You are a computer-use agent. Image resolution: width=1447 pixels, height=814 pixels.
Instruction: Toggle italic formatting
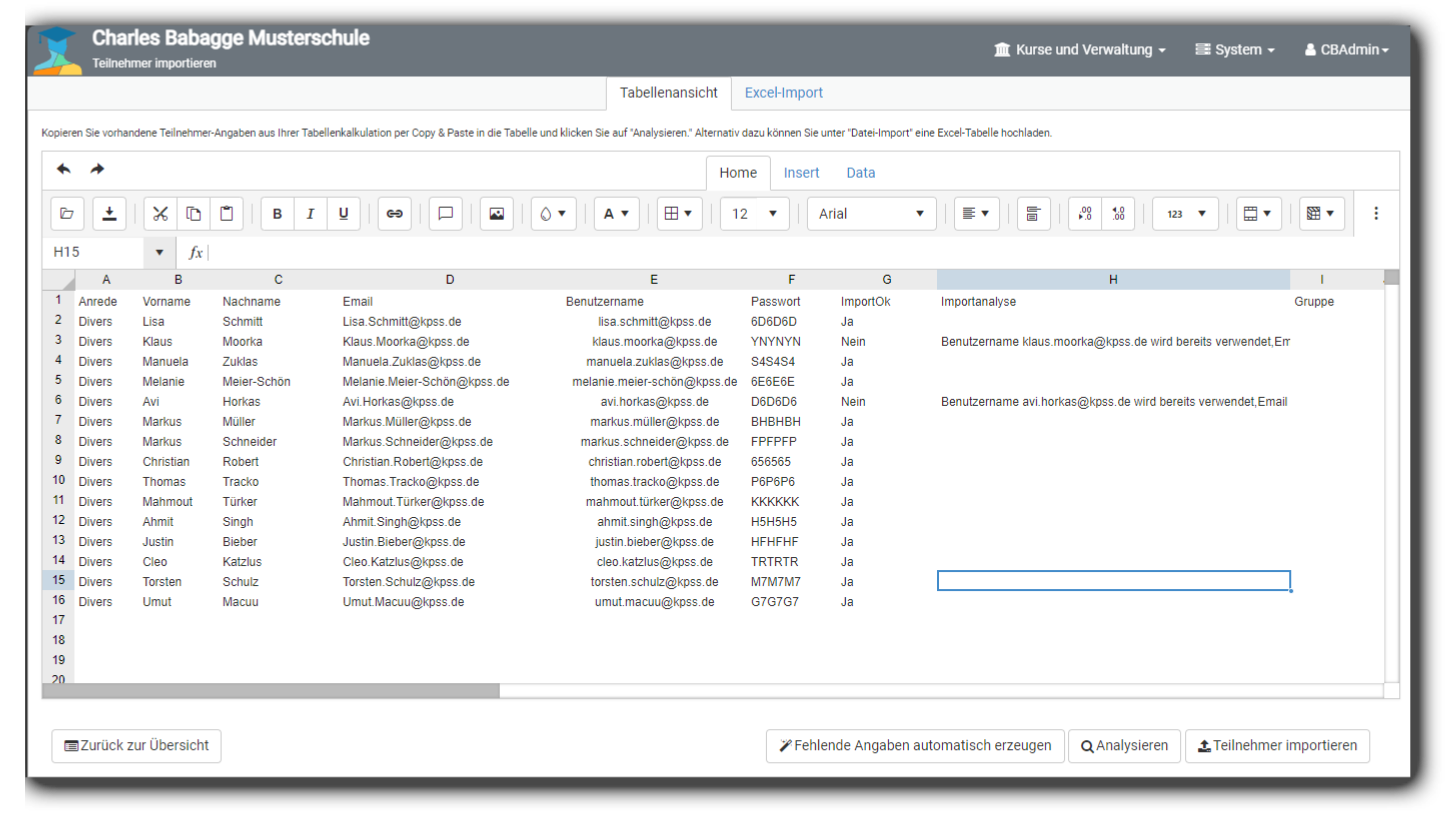click(311, 213)
